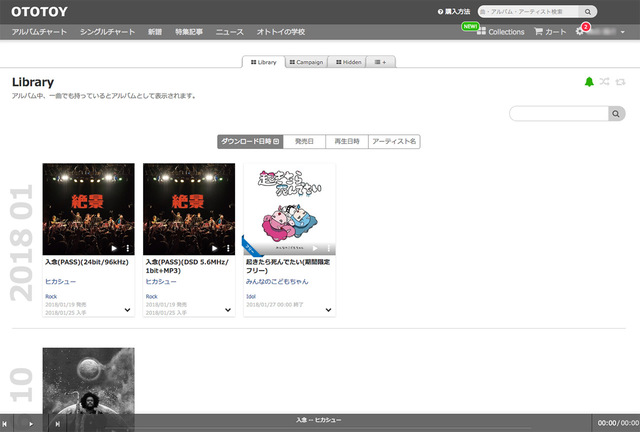Screen dimensions: 640x432
Task: Open Collections from the nav bar
Action: tap(501, 32)
